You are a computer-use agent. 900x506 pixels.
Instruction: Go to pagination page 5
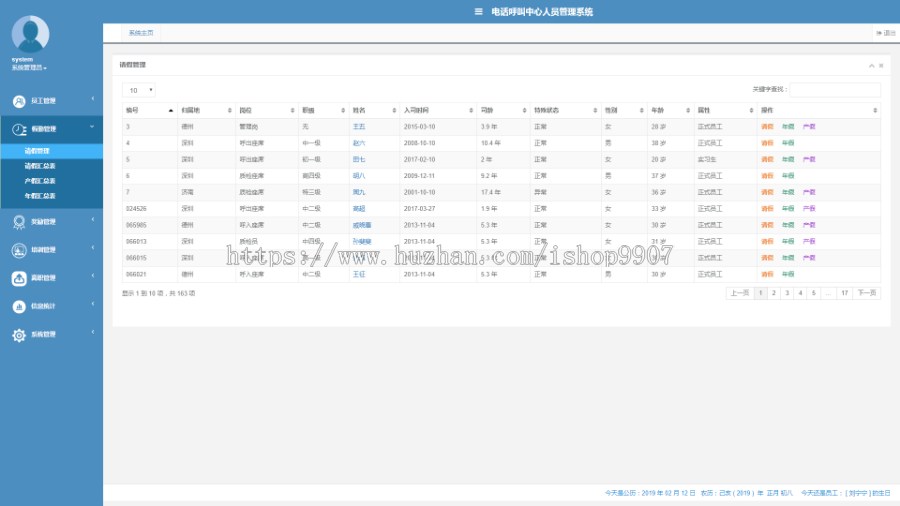coord(813,293)
